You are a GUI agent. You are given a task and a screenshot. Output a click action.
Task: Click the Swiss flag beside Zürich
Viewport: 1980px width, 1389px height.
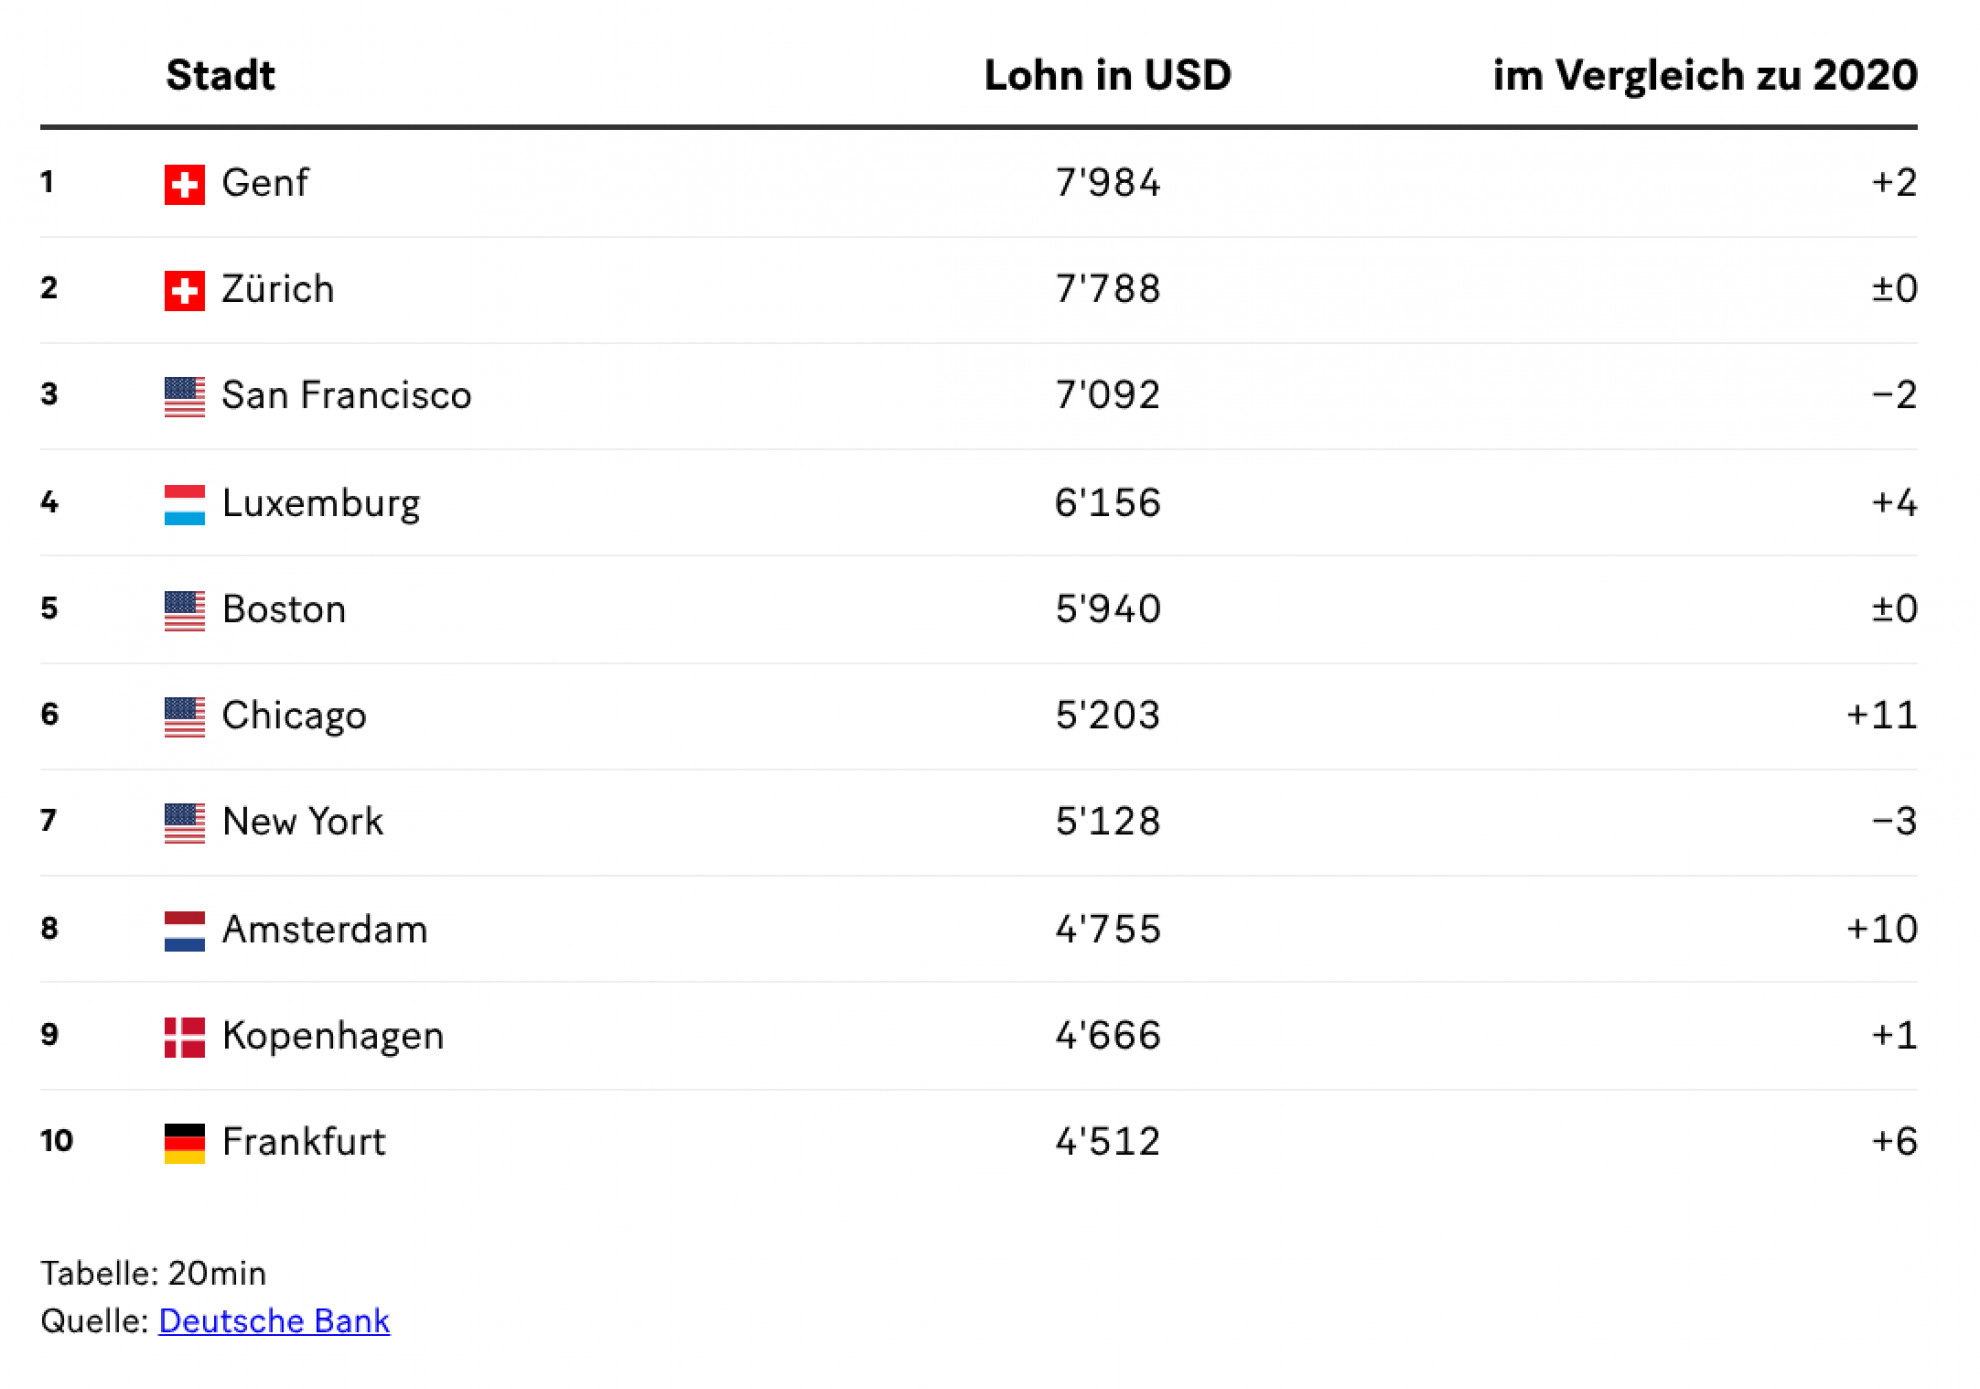[x=185, y=290]
